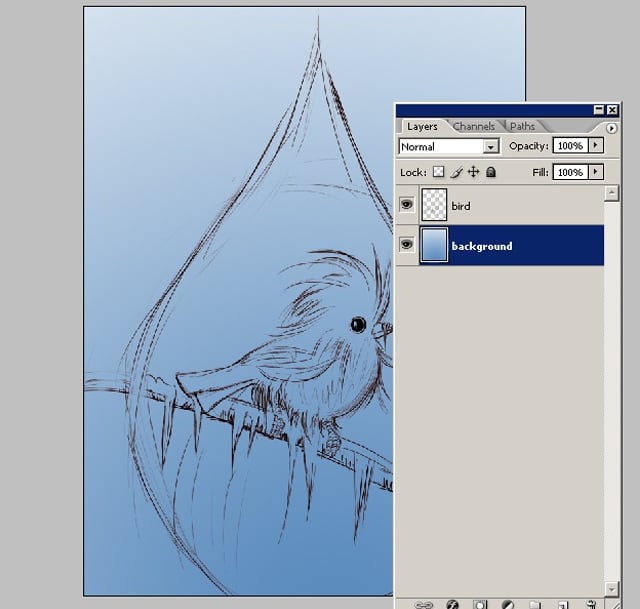Toggle lock transparent pixels
This screenshot has height=609, width=640.
438,172
